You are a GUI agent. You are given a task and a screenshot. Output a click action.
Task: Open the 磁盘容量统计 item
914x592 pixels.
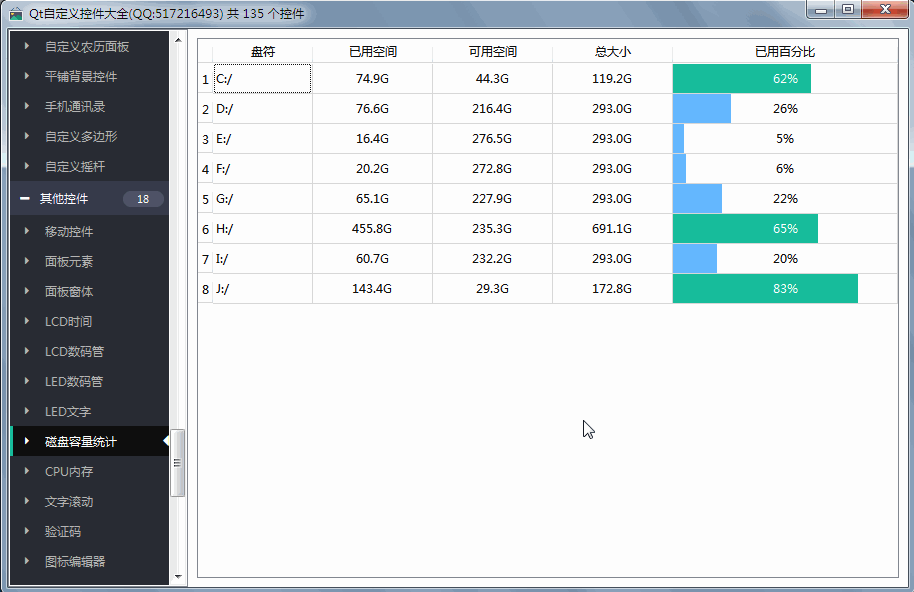coord(81,441)
